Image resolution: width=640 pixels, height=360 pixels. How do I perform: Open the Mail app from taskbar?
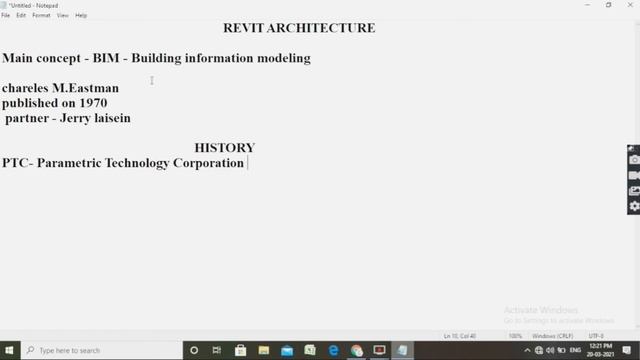pyautogui.click(x=287, y=350)
